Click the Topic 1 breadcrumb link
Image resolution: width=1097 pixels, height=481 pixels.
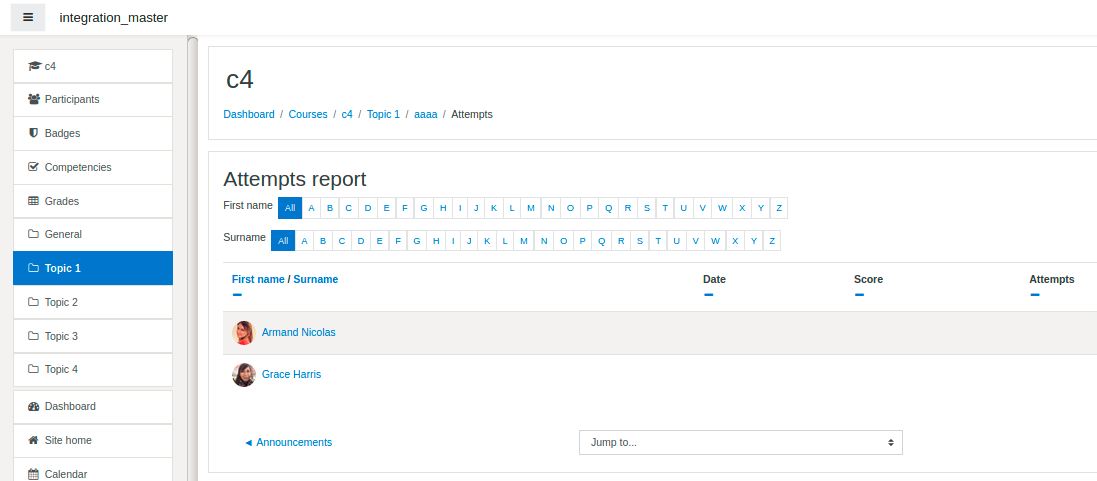tap(383, 114)
